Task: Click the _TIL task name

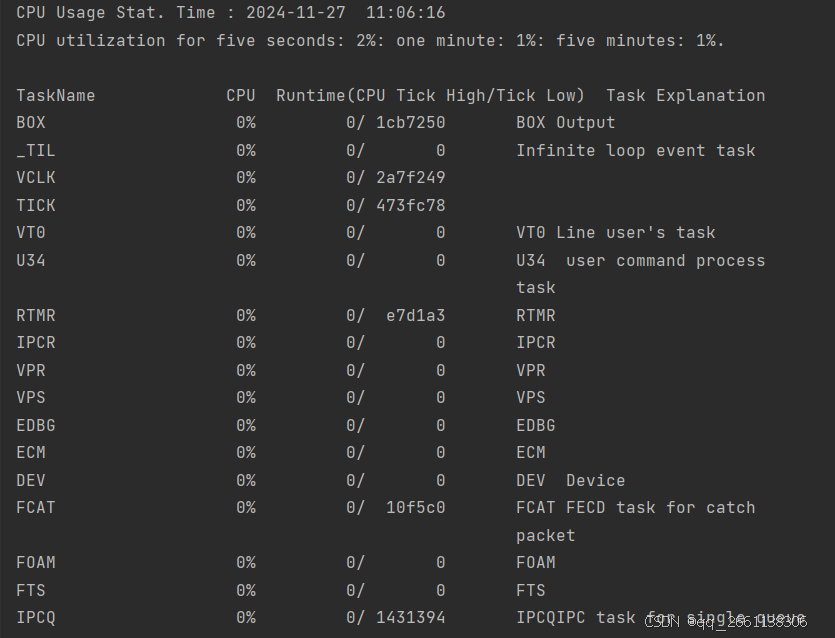Action: 36,151
